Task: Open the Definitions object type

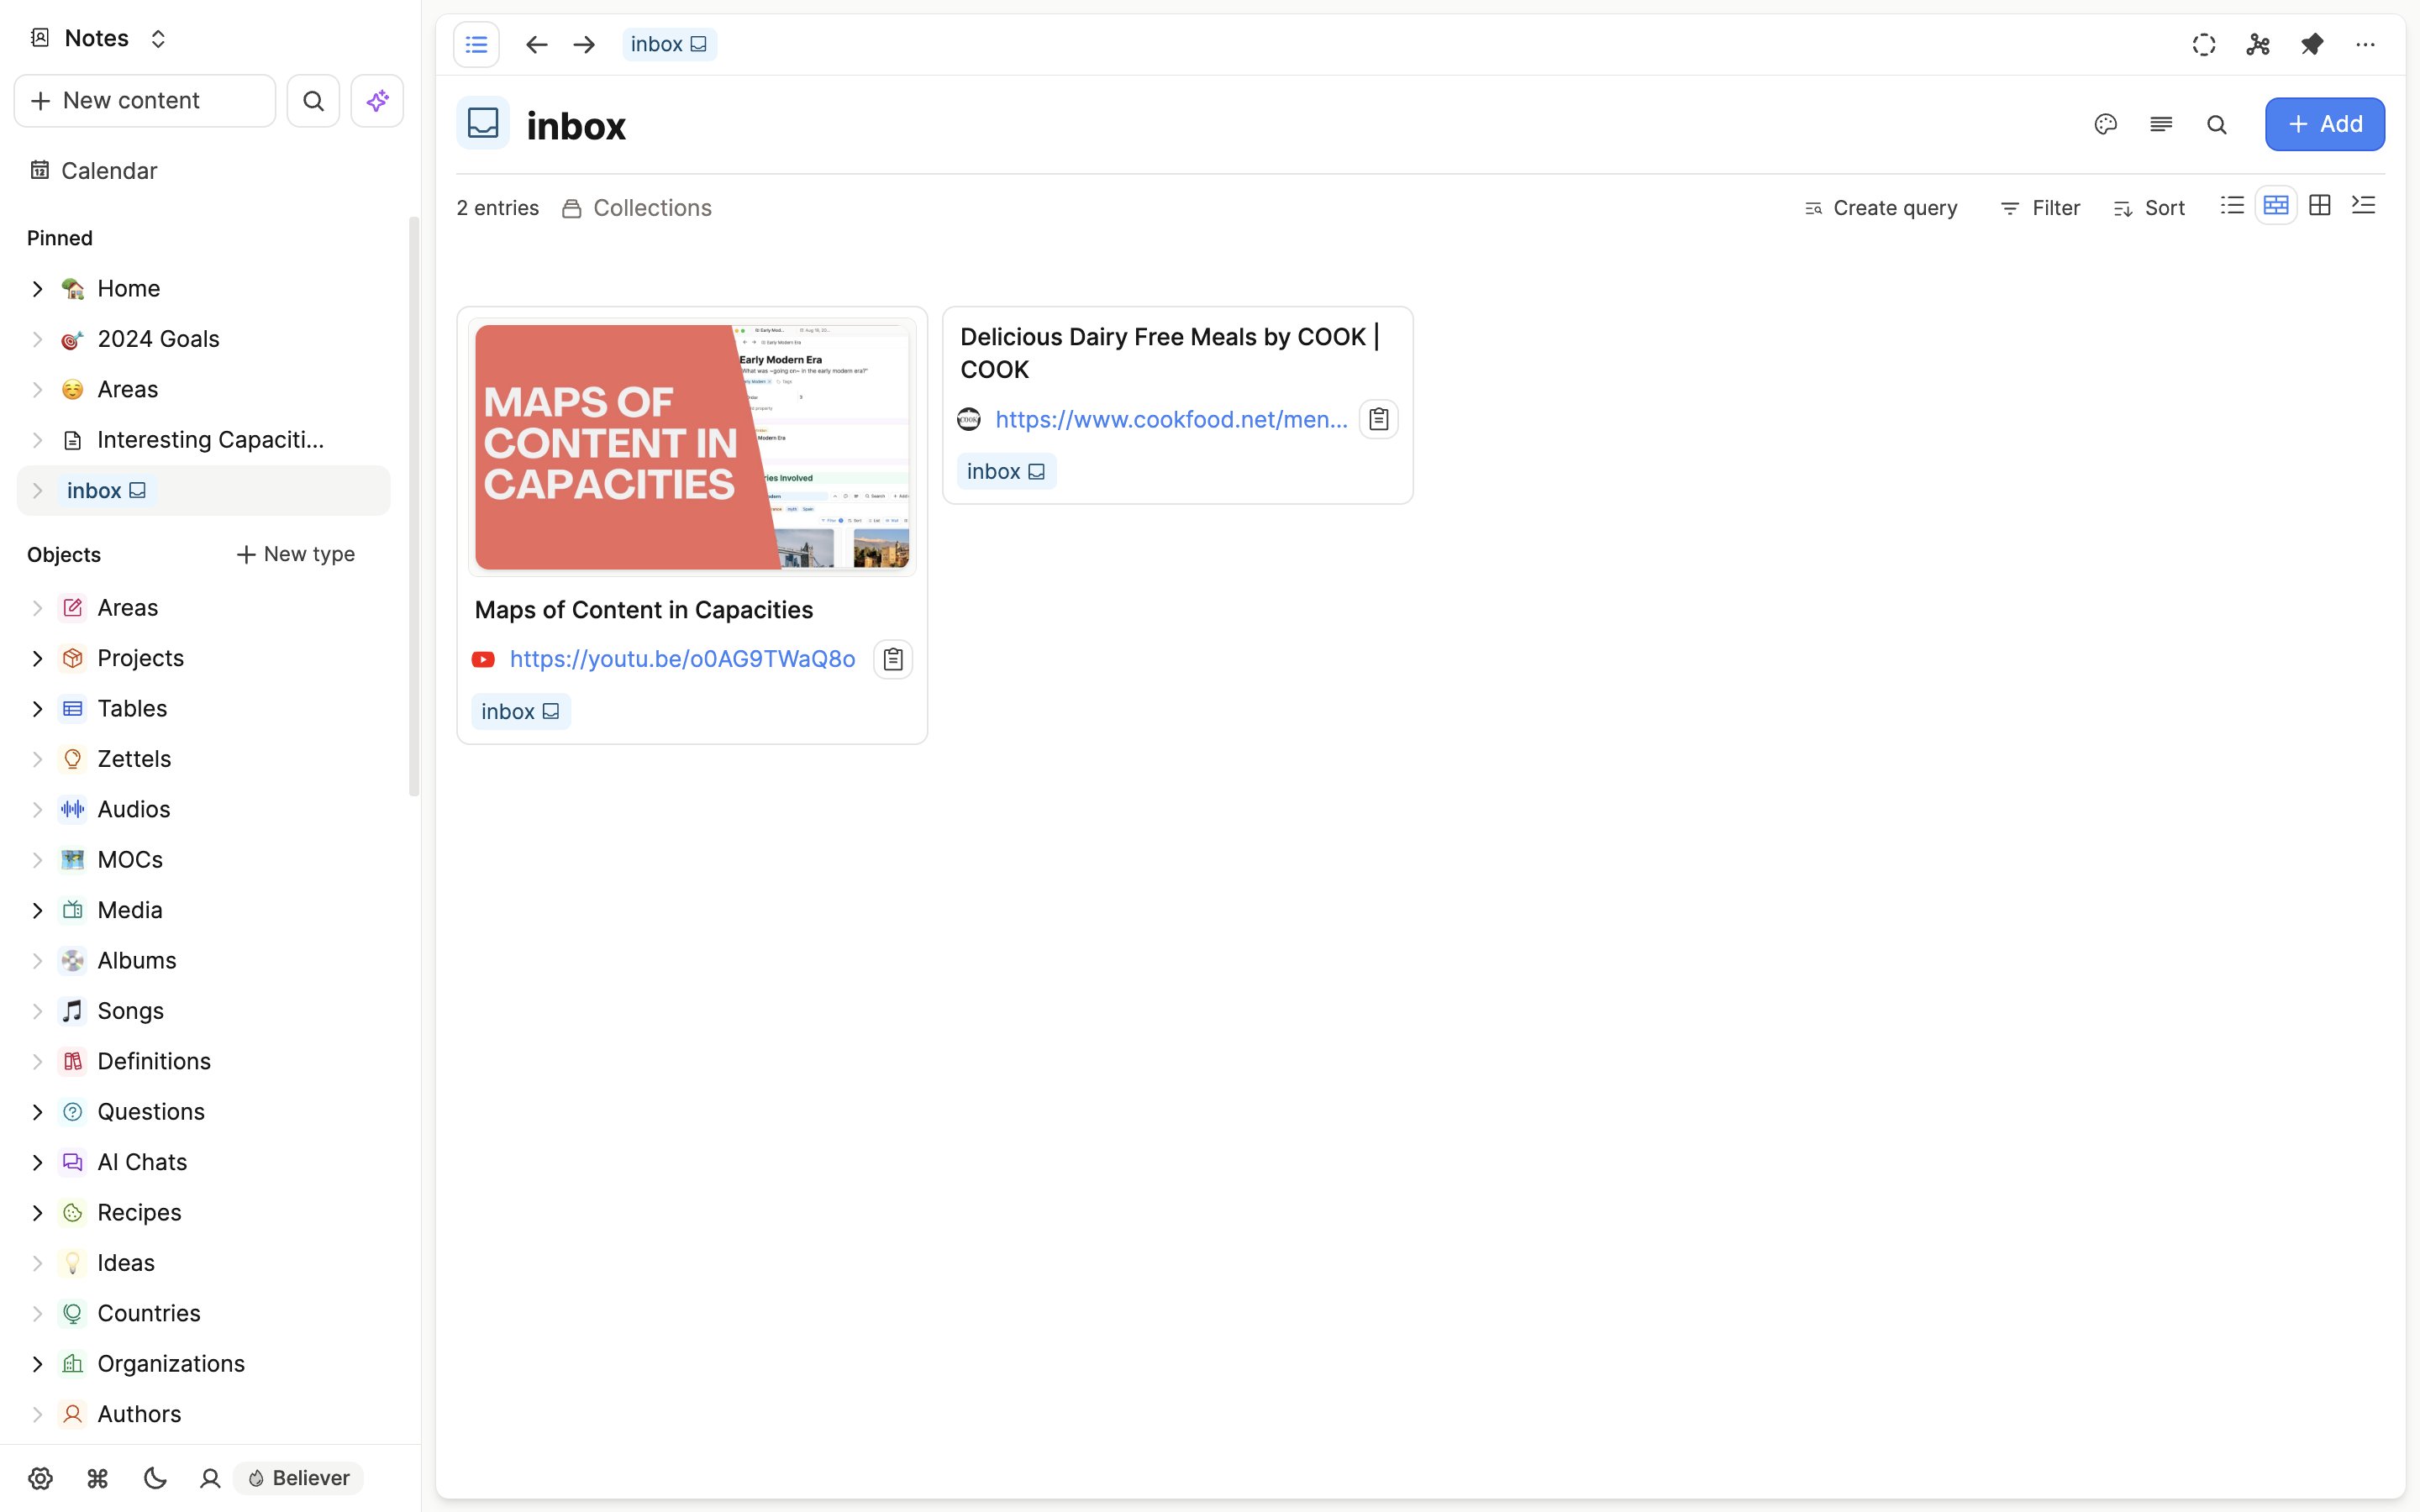Action: 154,1061
